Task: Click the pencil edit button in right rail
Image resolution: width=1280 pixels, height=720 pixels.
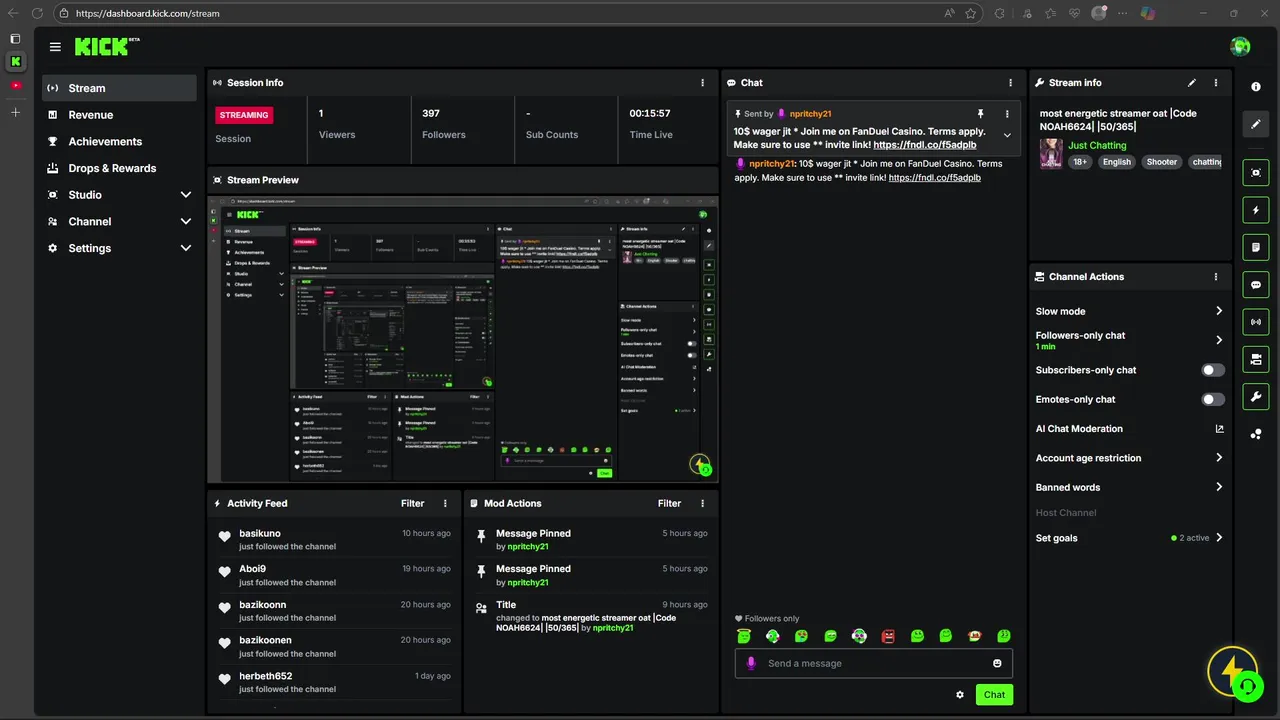Action: [x=1256, y=124]
